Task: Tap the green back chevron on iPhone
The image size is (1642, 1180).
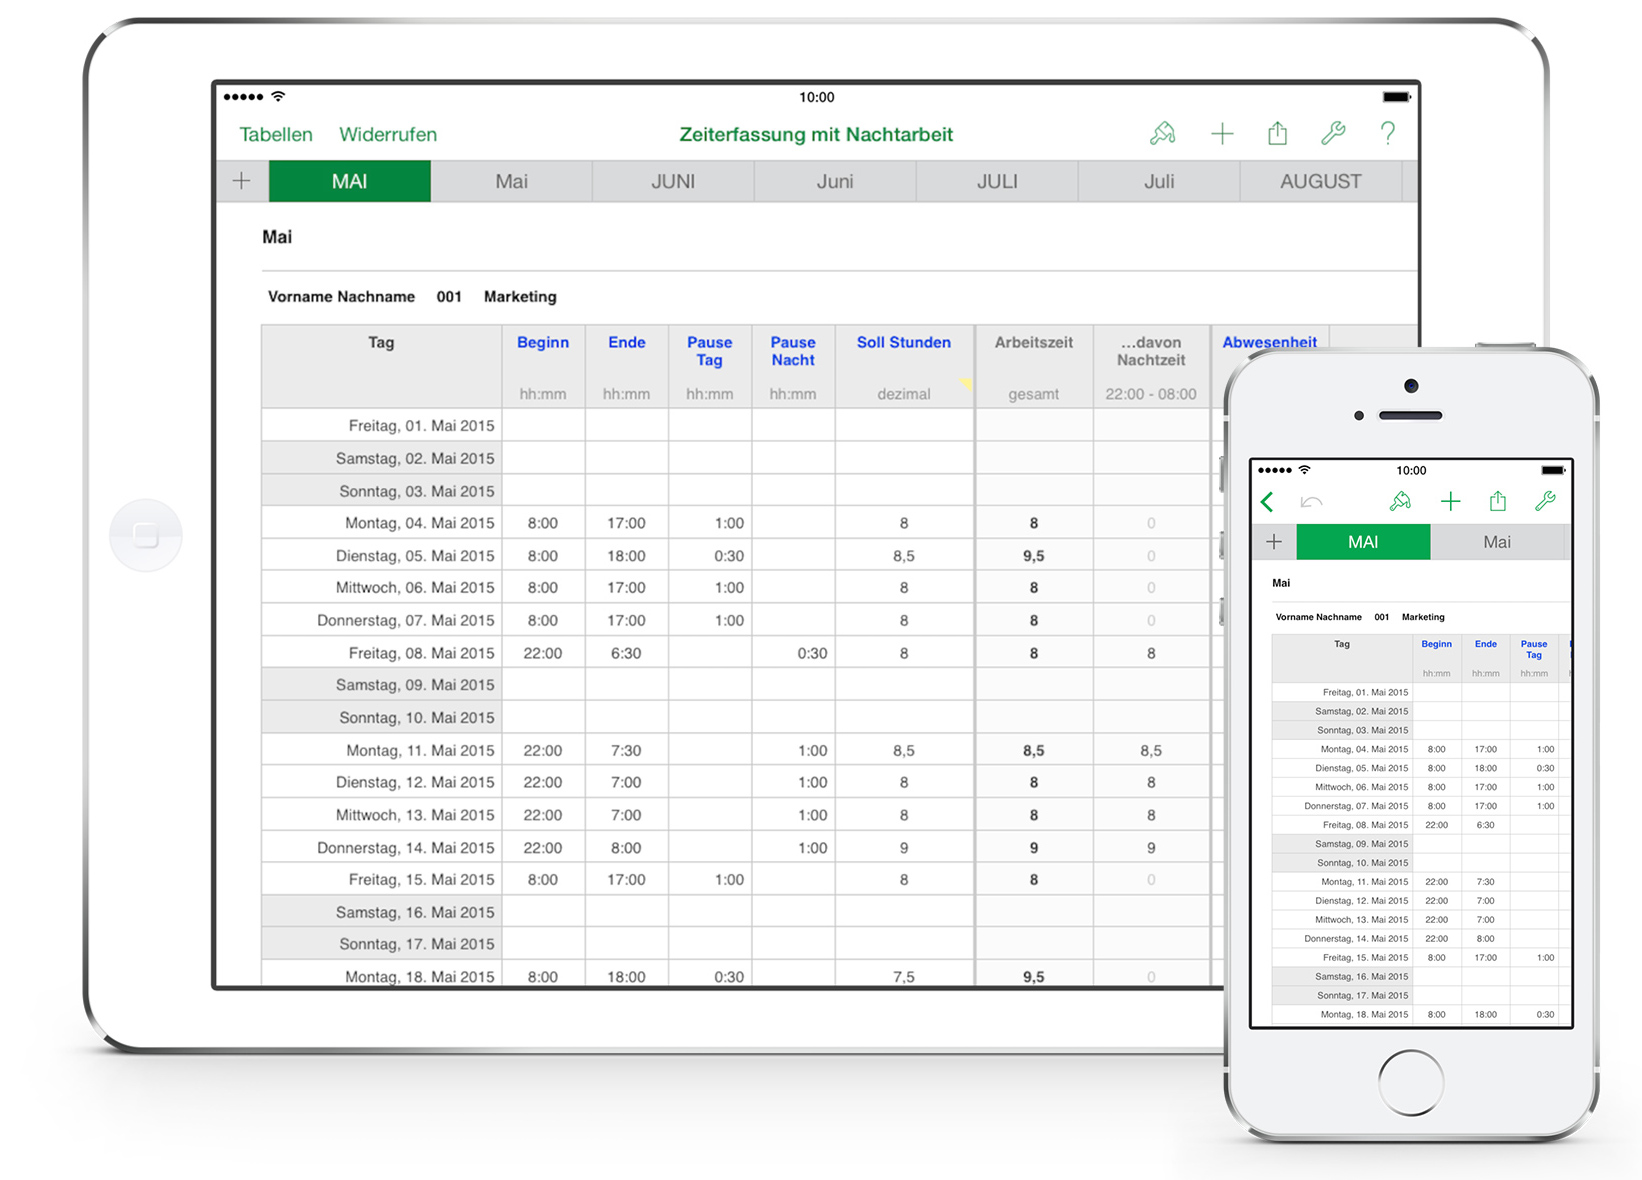Action: (1267, 502)
